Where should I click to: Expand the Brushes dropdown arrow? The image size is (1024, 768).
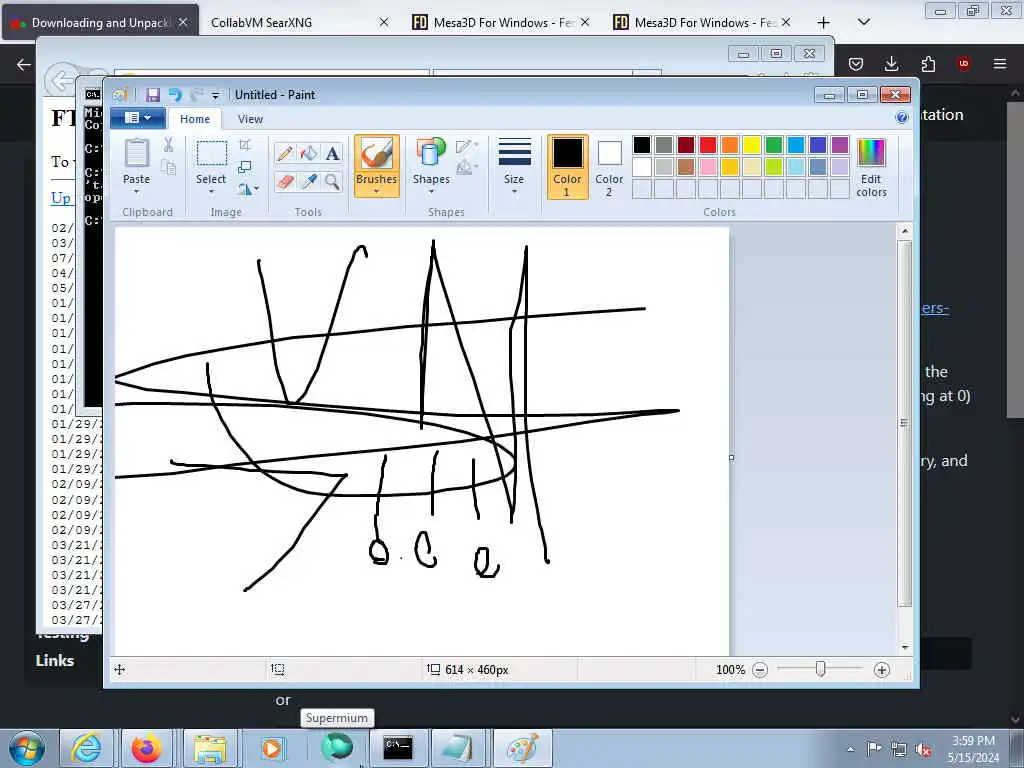pos(376,191)
